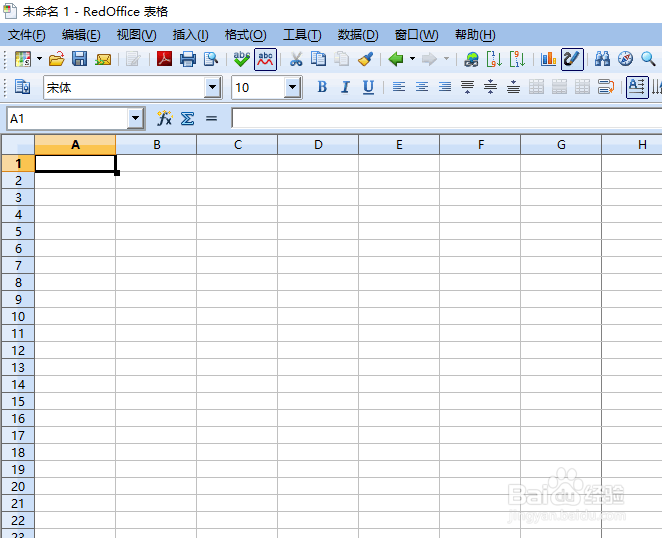Toggle bold formatting
This screenshot has height=538, width=662.
click(322, 87)
